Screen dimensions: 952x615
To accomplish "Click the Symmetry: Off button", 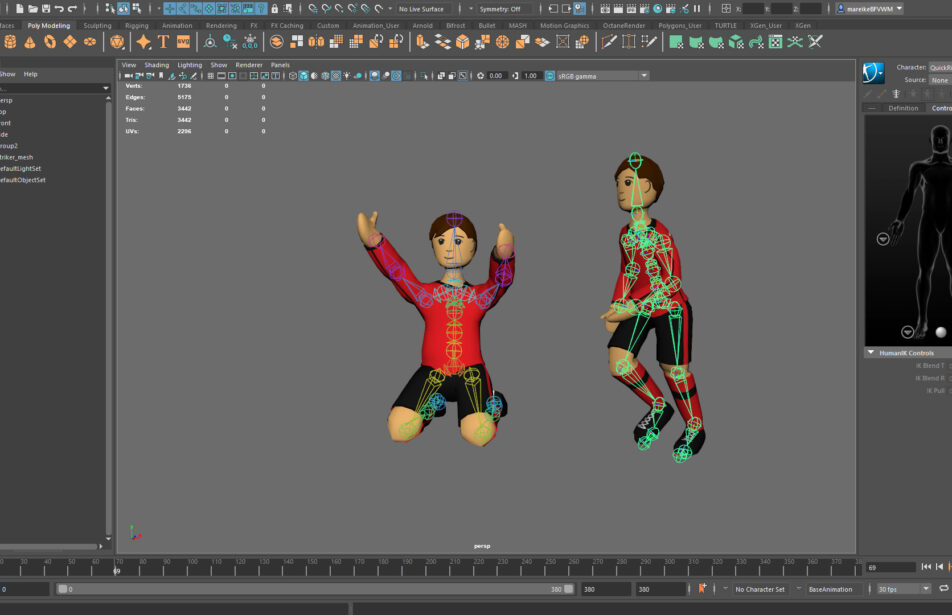I will [x=500, y=9].
